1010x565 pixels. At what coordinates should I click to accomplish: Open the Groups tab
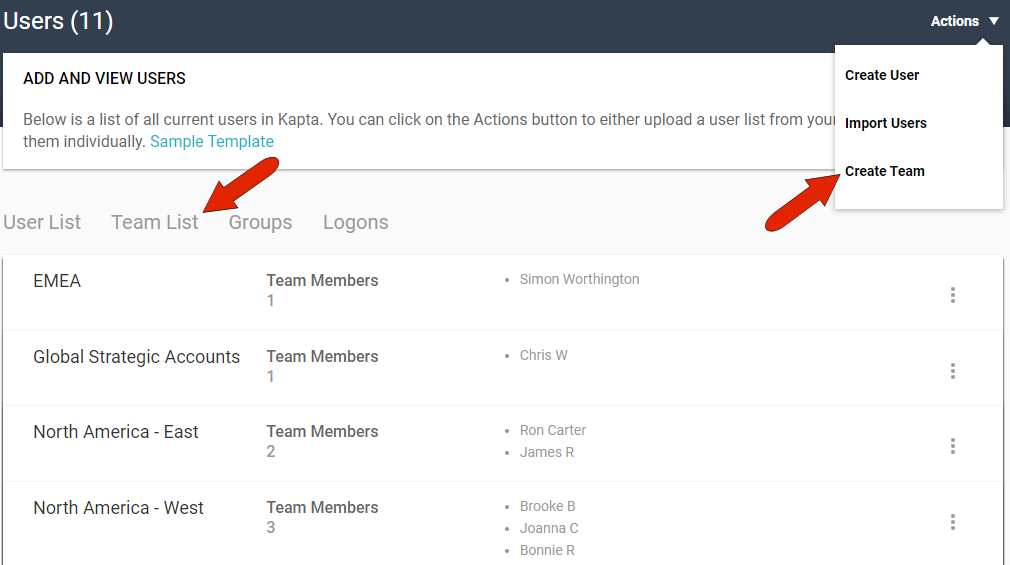tap(260, 222)
